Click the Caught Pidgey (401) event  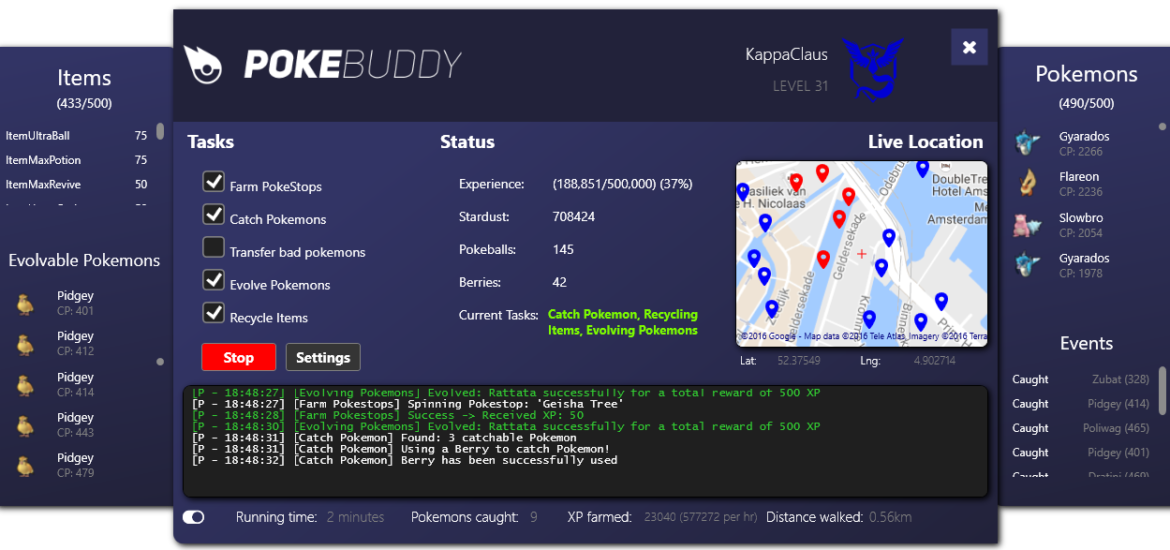pyautogui.click(x=1080, y=452)
